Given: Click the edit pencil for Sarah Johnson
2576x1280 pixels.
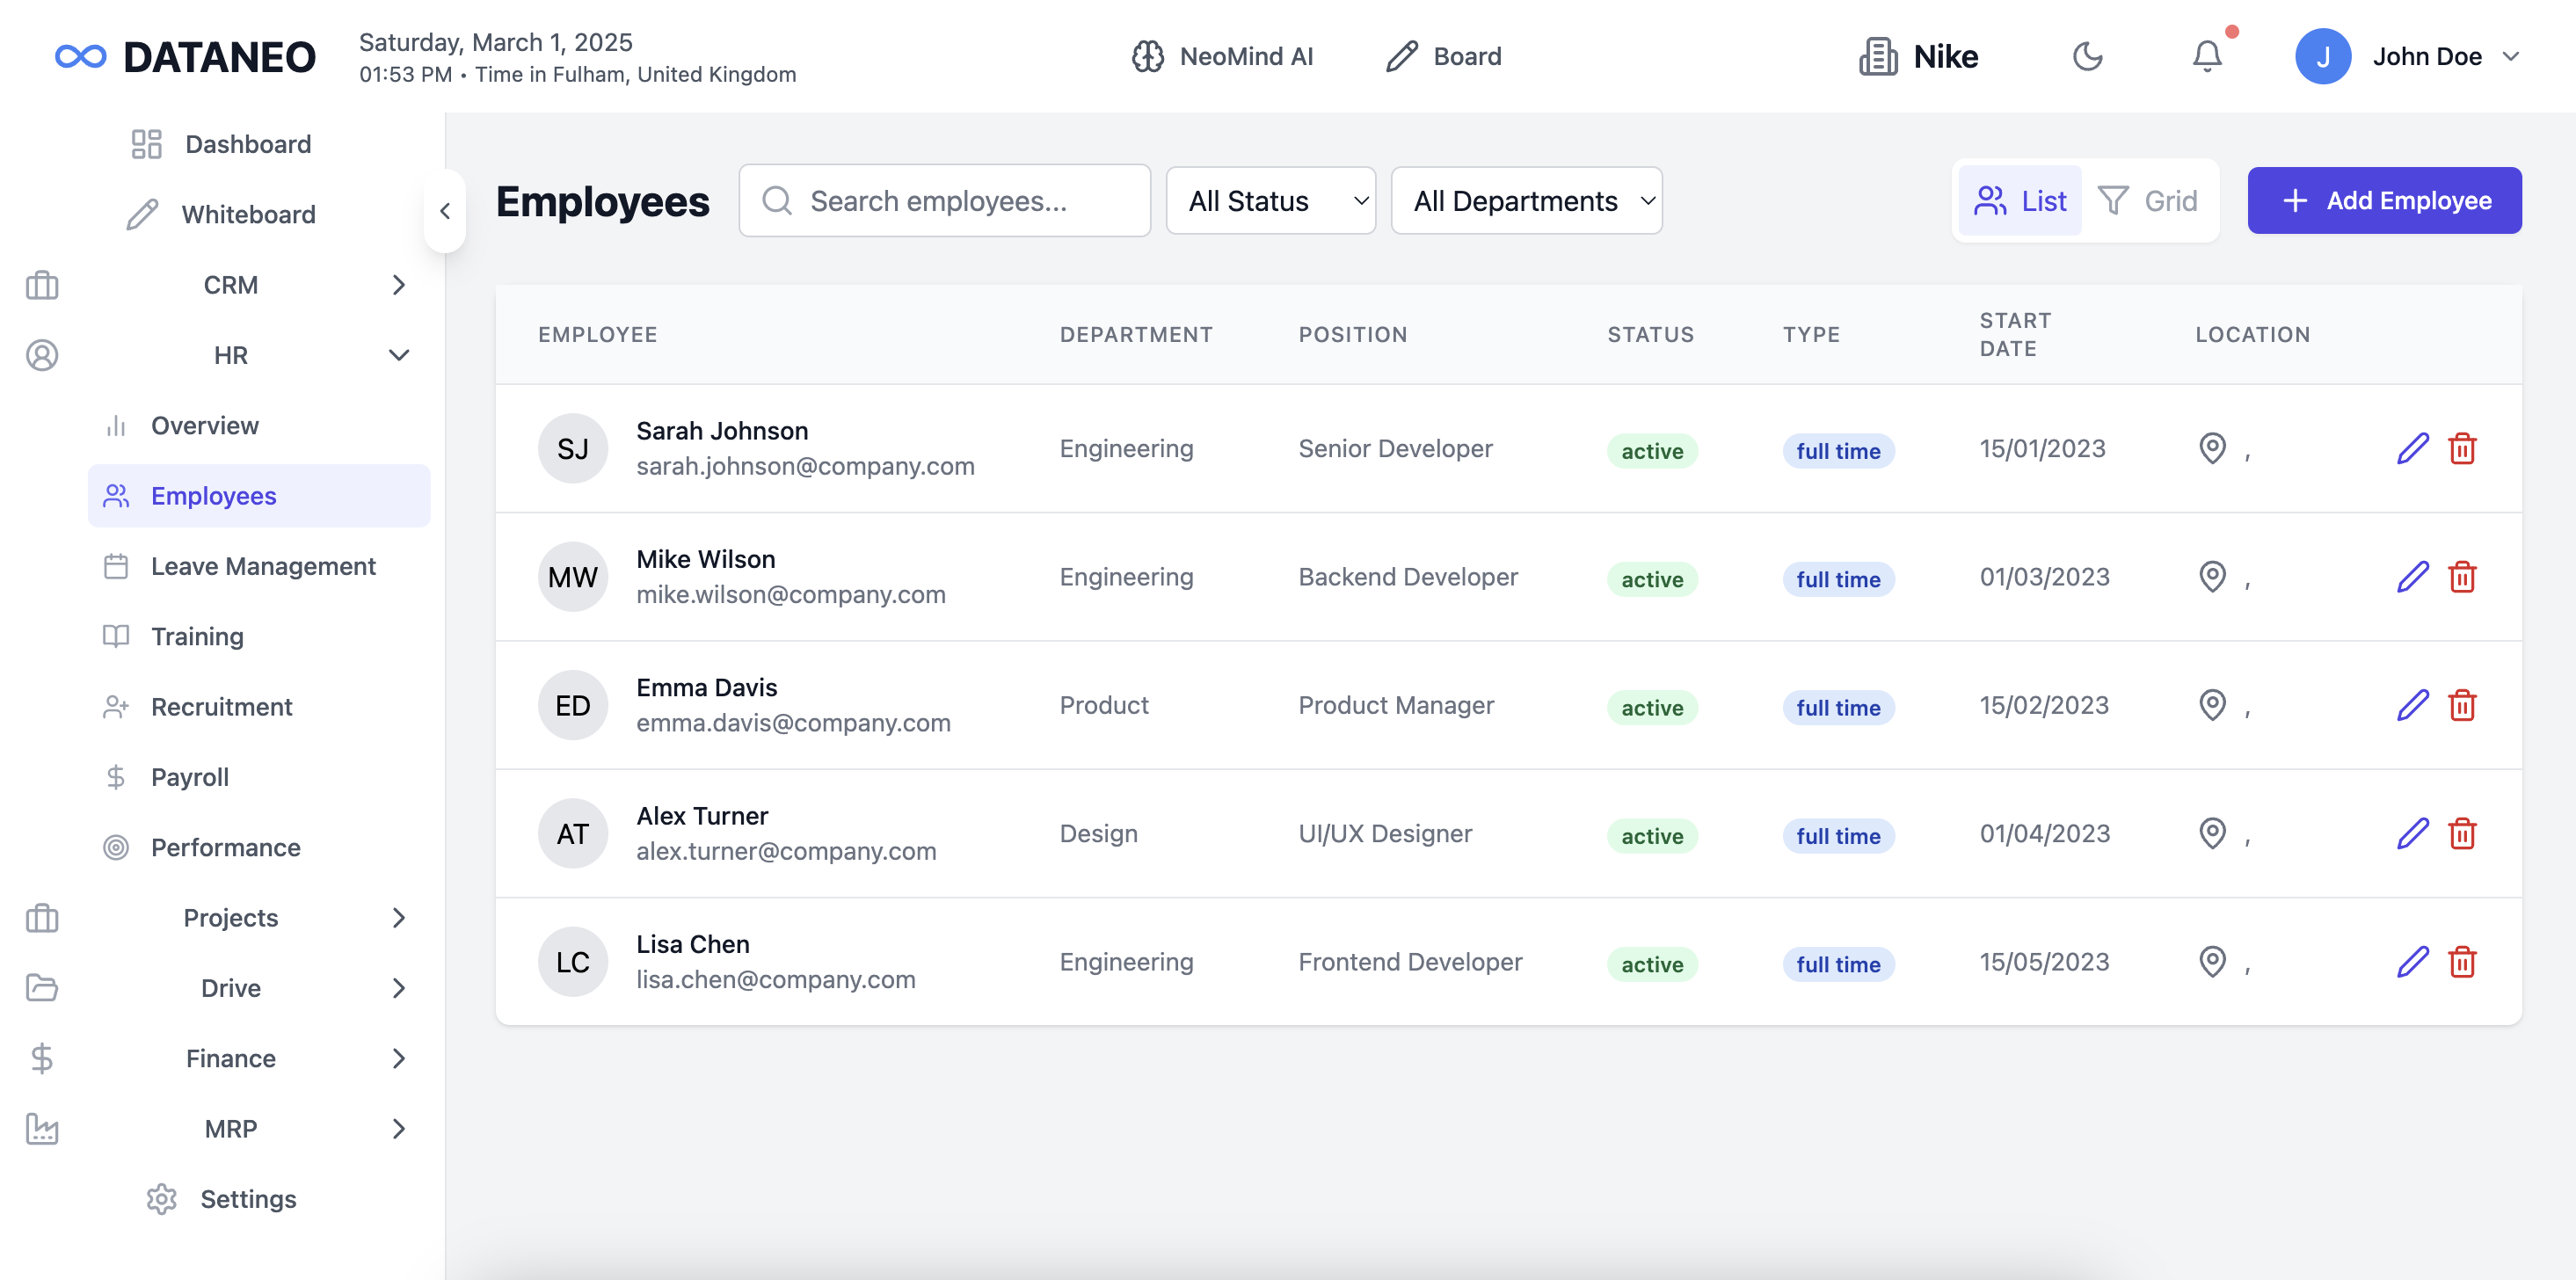Looking at the screenshot, I should coord(2412,448).
